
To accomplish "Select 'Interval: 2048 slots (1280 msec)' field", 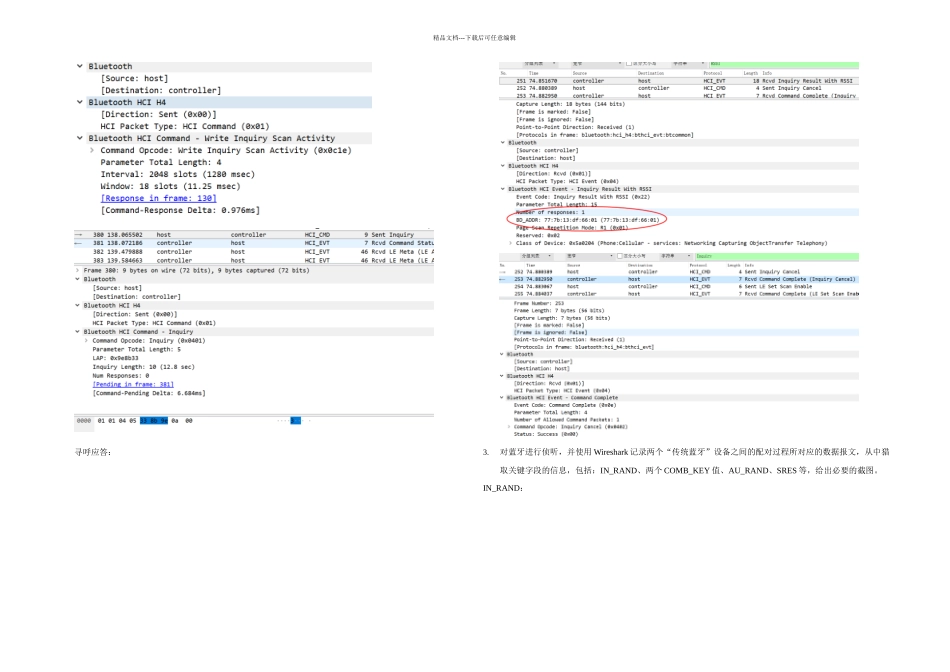I will point(178,175).
